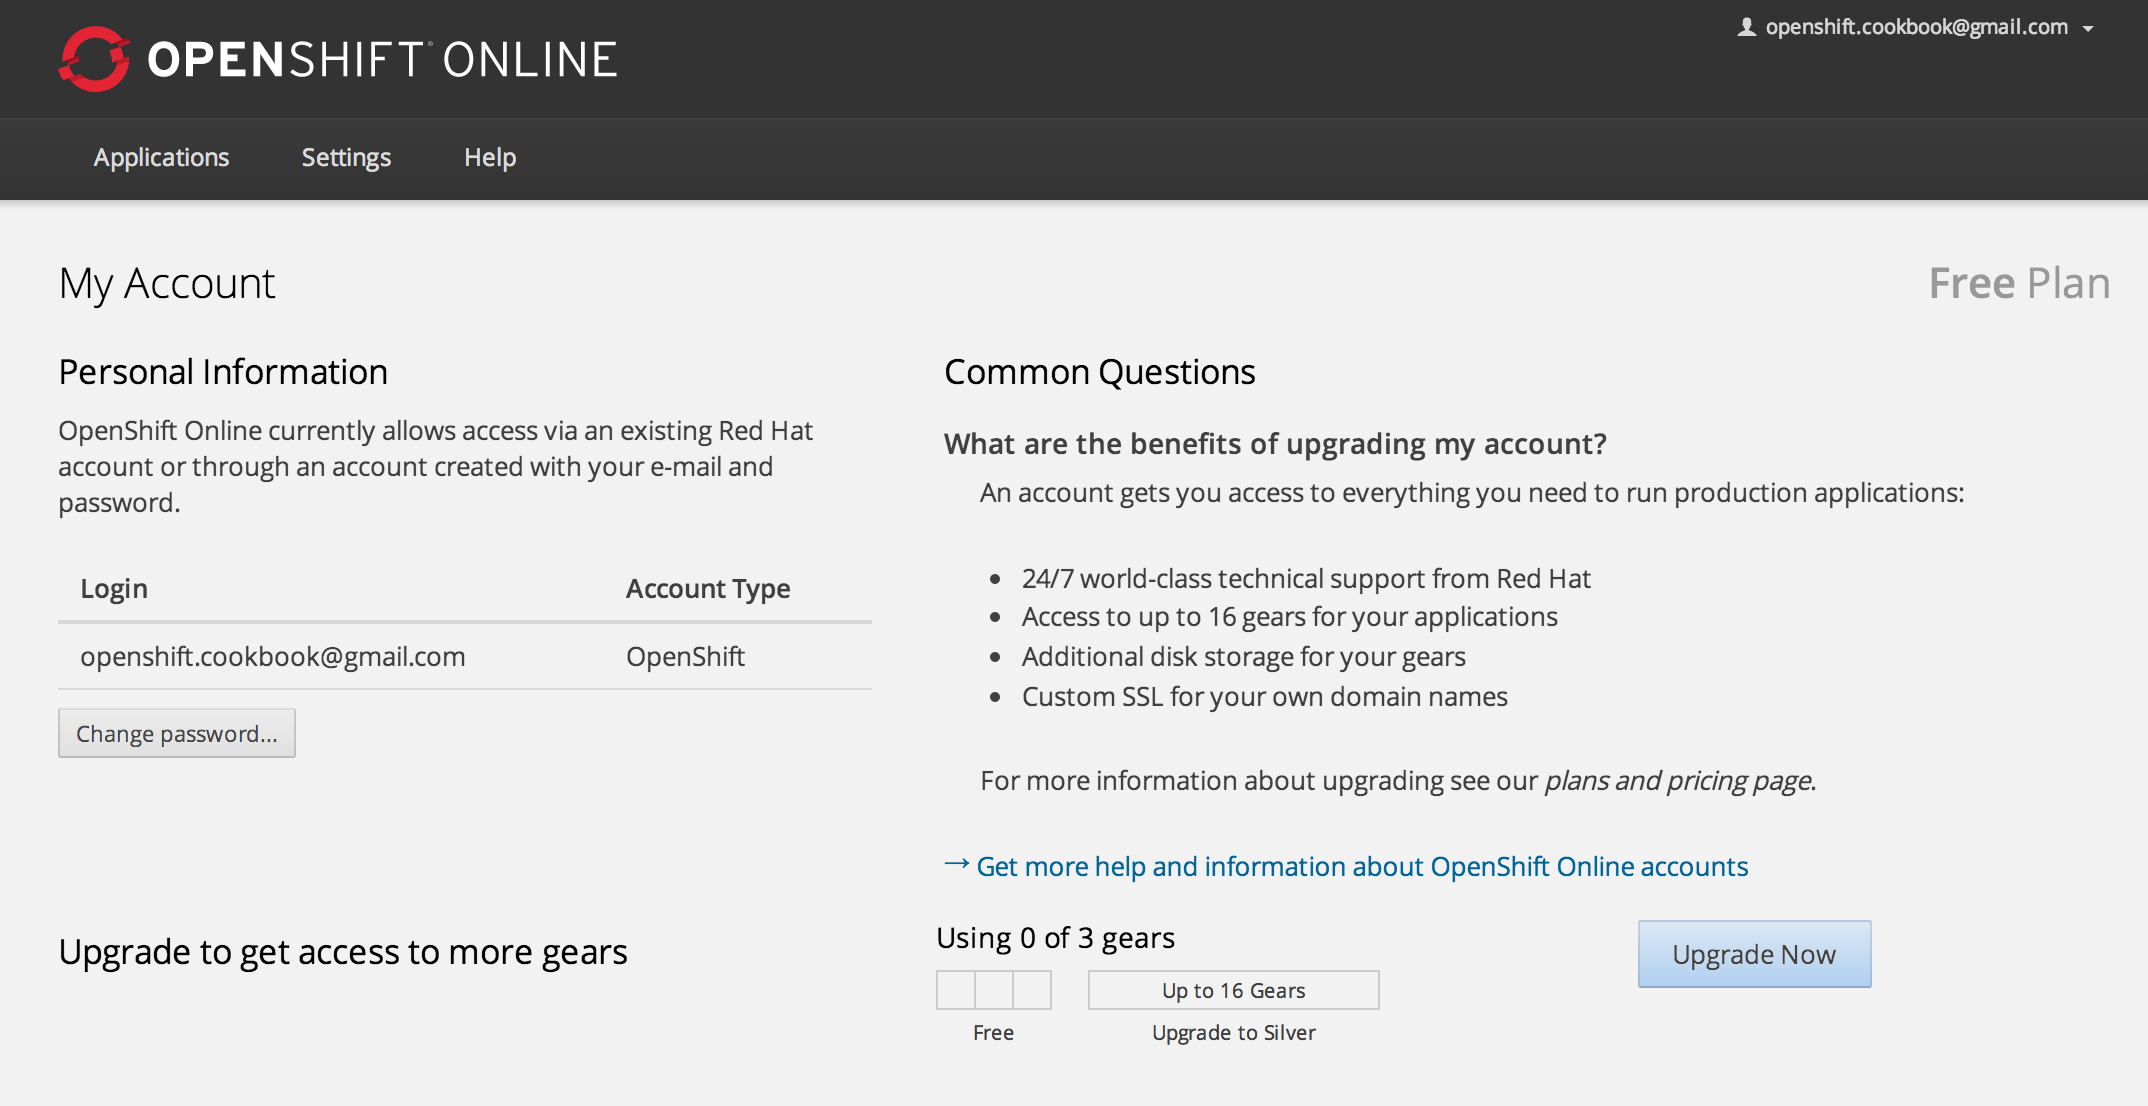Click the login email table cell
The width and height of the screenshot is (2148, 1106).
pos(273,657)
